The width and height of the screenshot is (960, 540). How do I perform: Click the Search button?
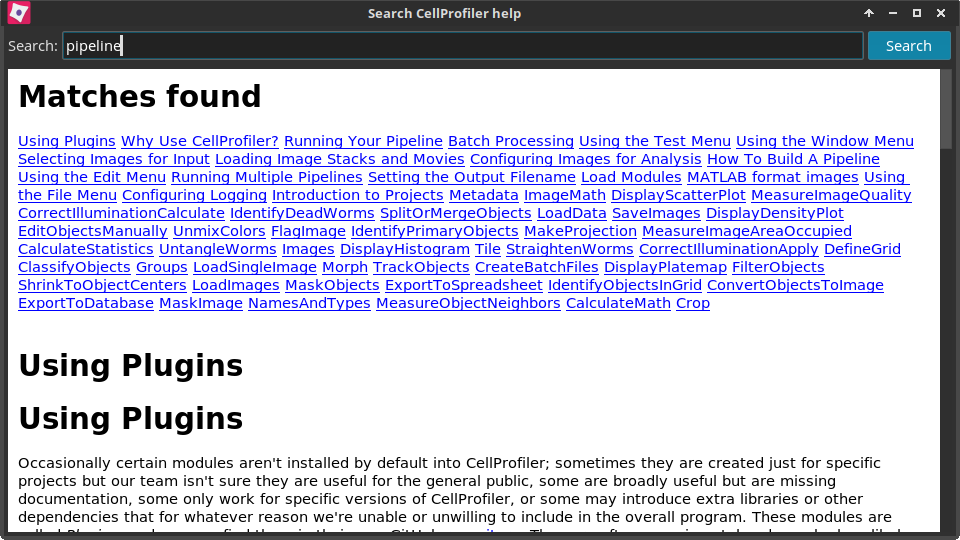[x=909, y=46]
